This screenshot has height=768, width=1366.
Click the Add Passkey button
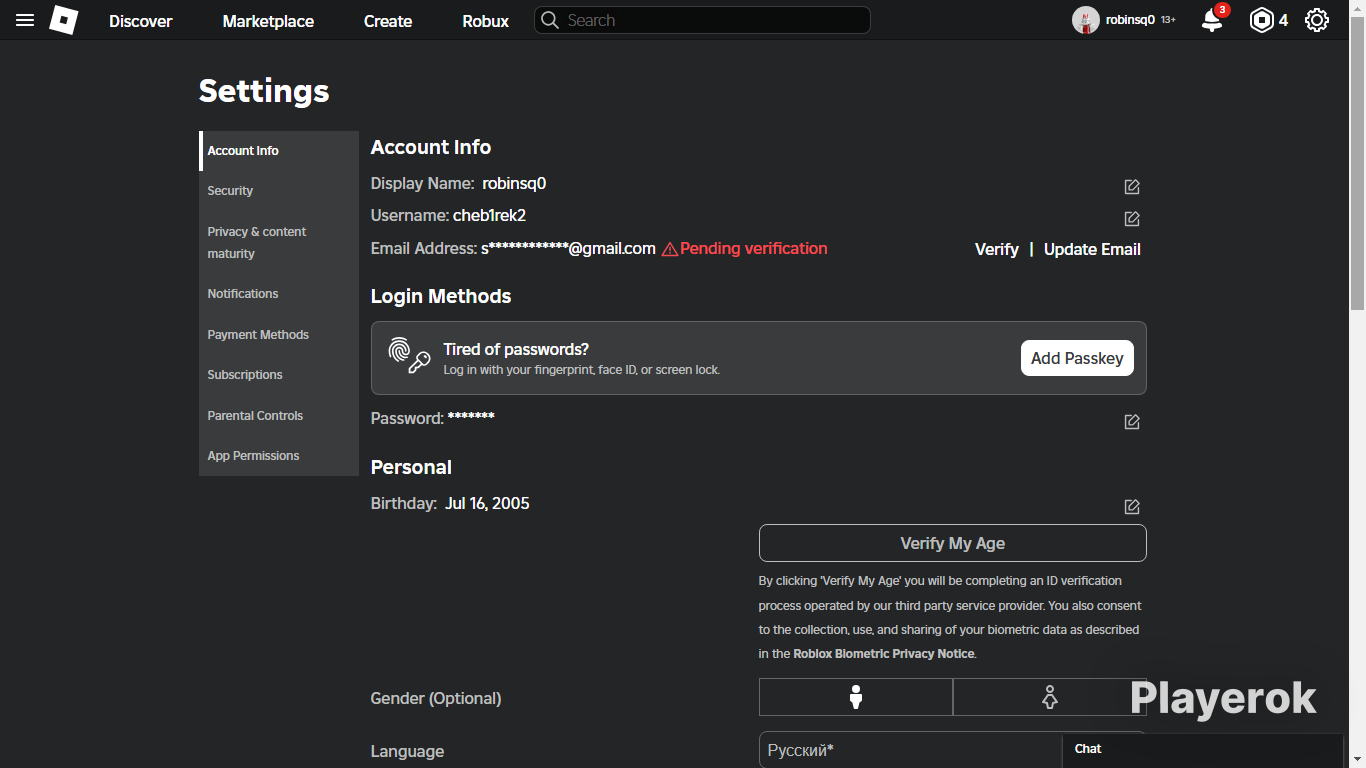[1077, 358]
